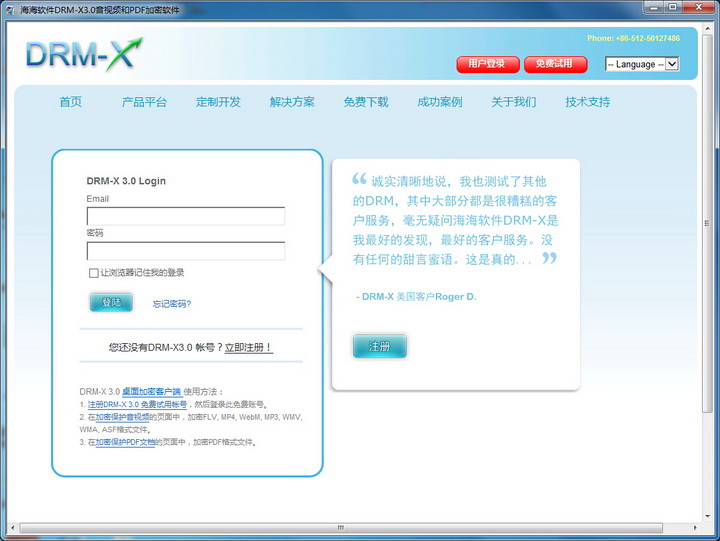Open the 首页 menu item
Screen dimensions: 720x541
point(71,102)
